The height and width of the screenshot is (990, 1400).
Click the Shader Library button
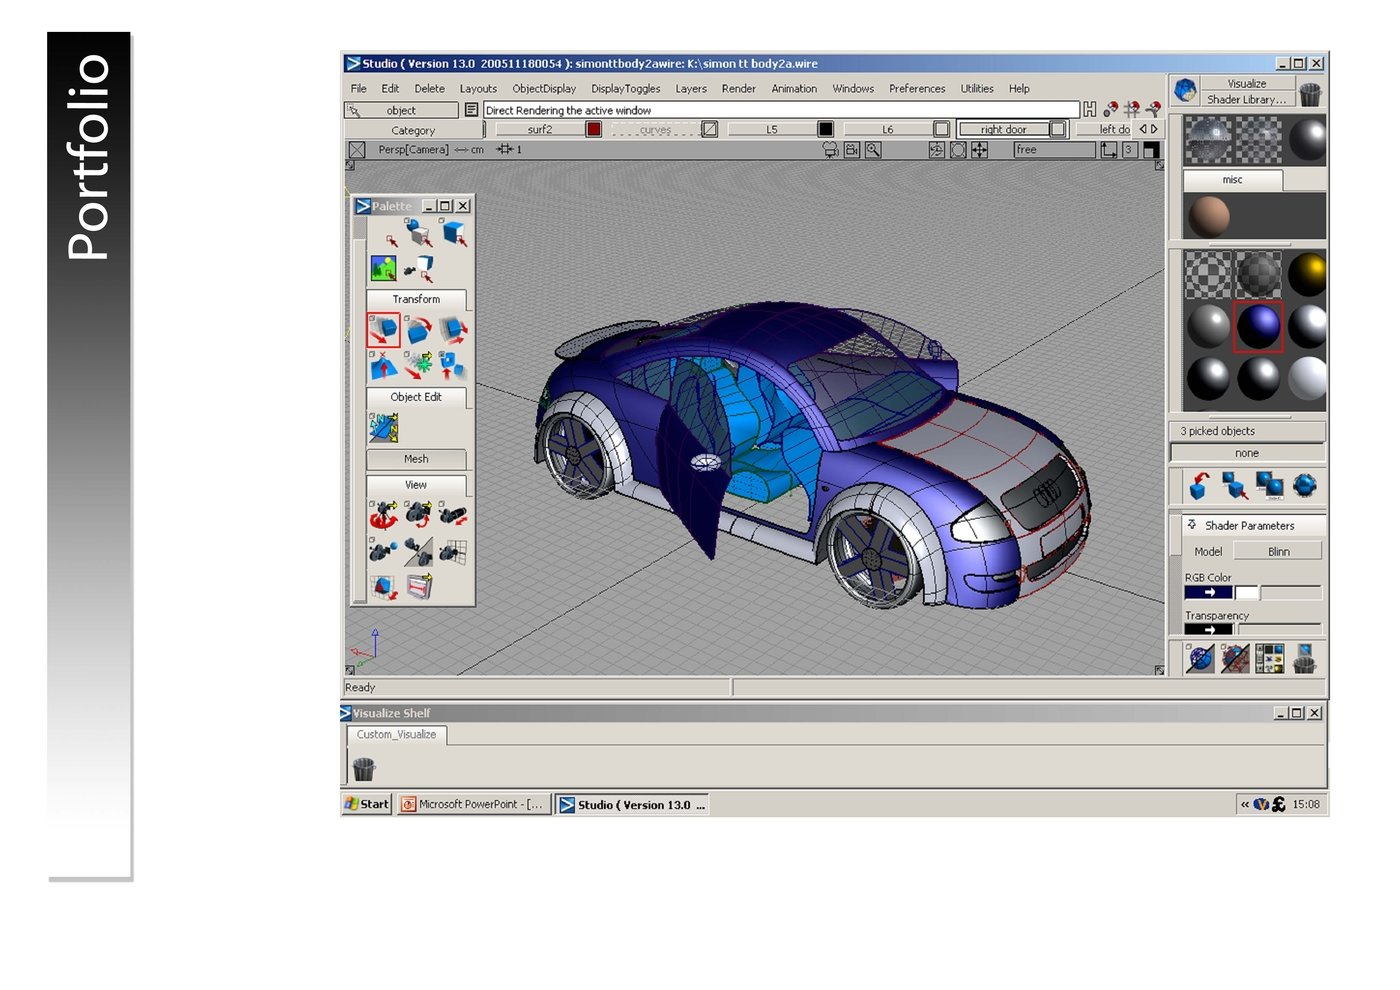click(1246, 100)
